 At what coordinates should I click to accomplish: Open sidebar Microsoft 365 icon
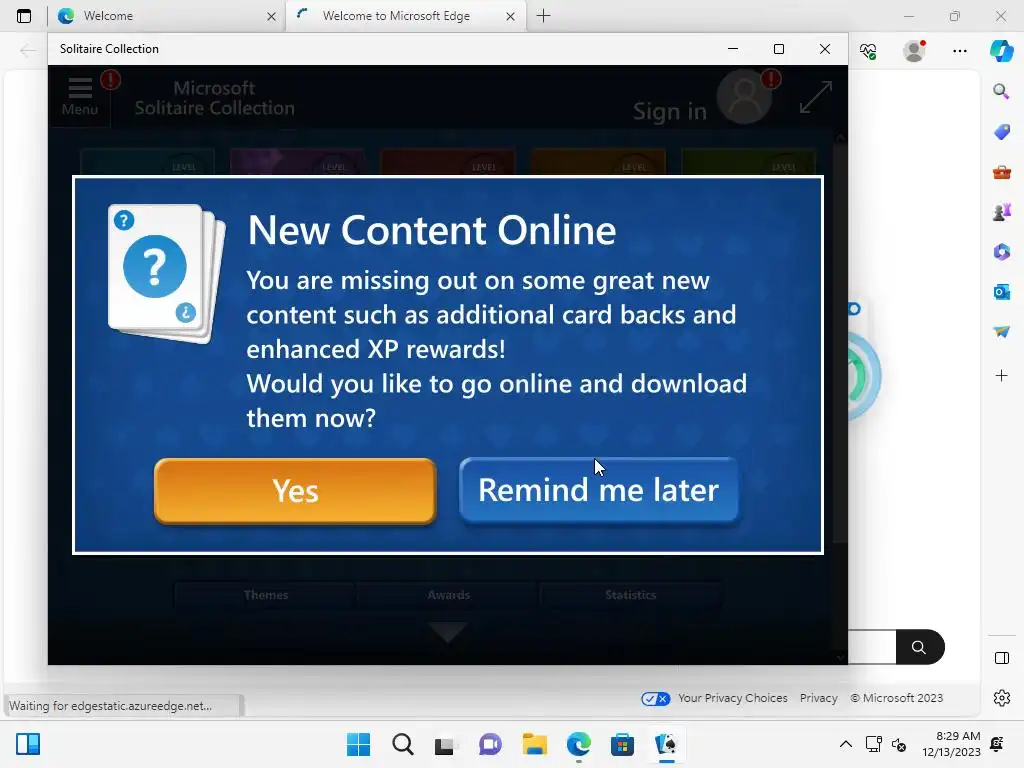point(1001,251)
